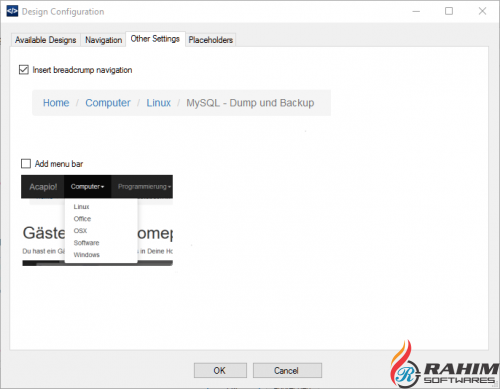Viewport: 500px width, 389px height.
Task: Select Office entry in preview dropdown
Action: (82, 219)
